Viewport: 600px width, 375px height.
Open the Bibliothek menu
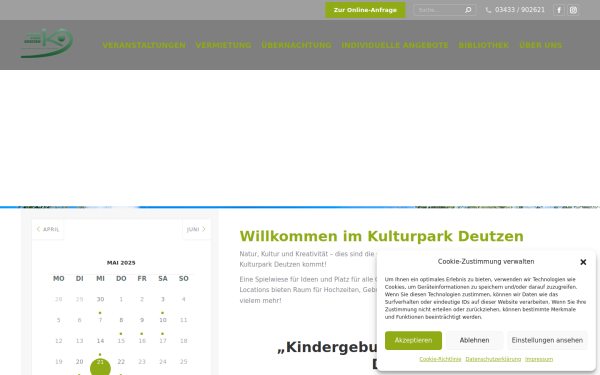(x=484, y=45)
